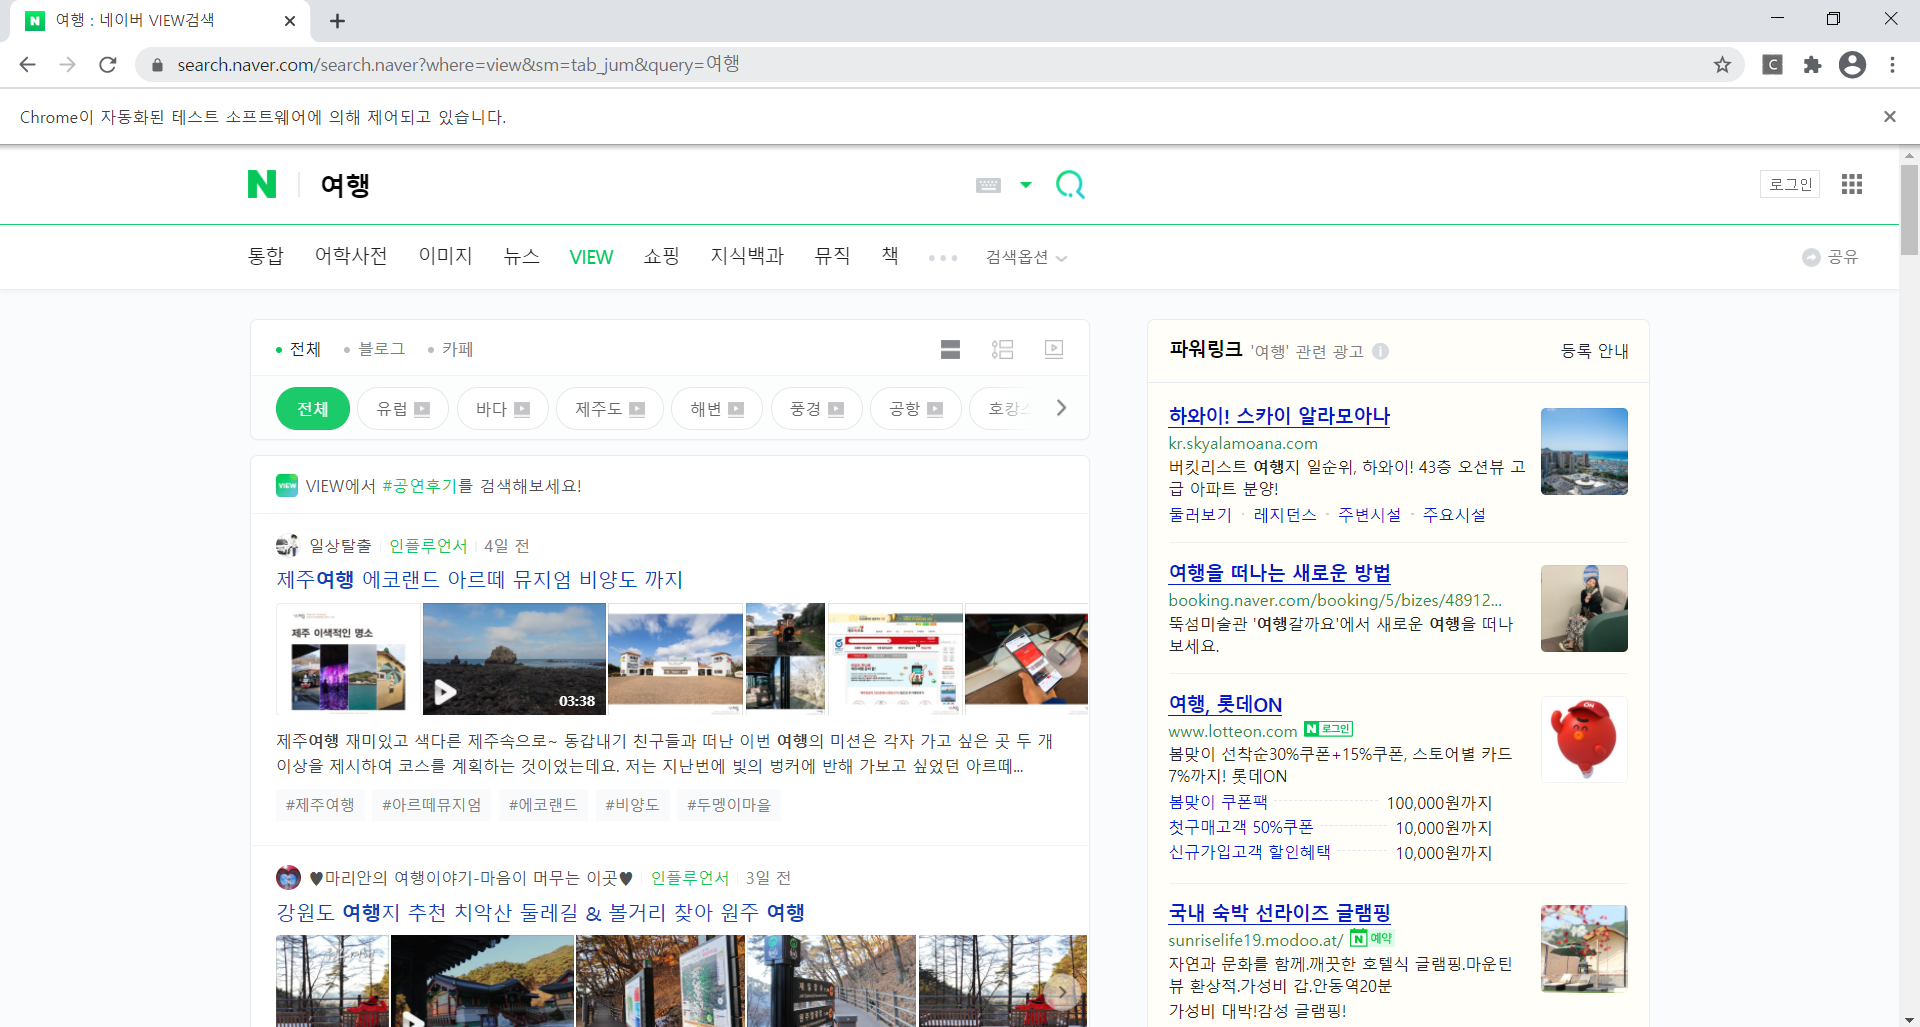Open ad 여행, 롯데ON
The width and height of the screenshot is (1920, 1027).
pos(1225,704)
